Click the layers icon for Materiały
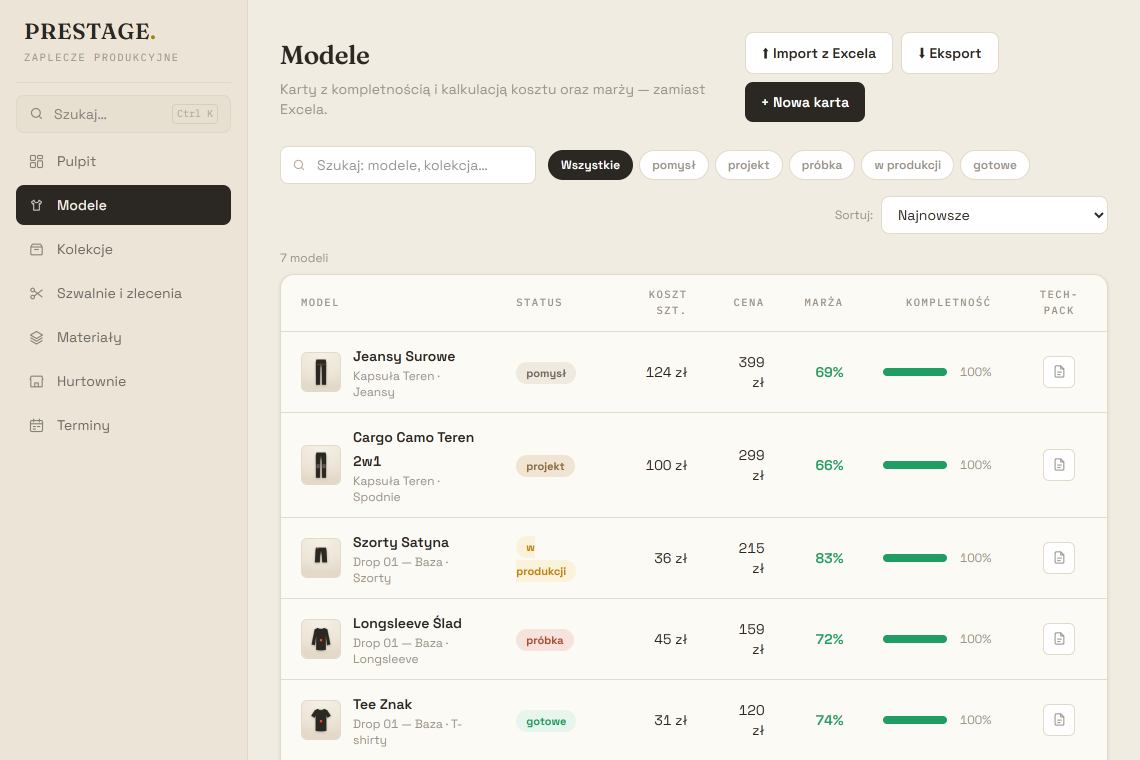The height and width of the screenshot is (760, 1140). 36,337
